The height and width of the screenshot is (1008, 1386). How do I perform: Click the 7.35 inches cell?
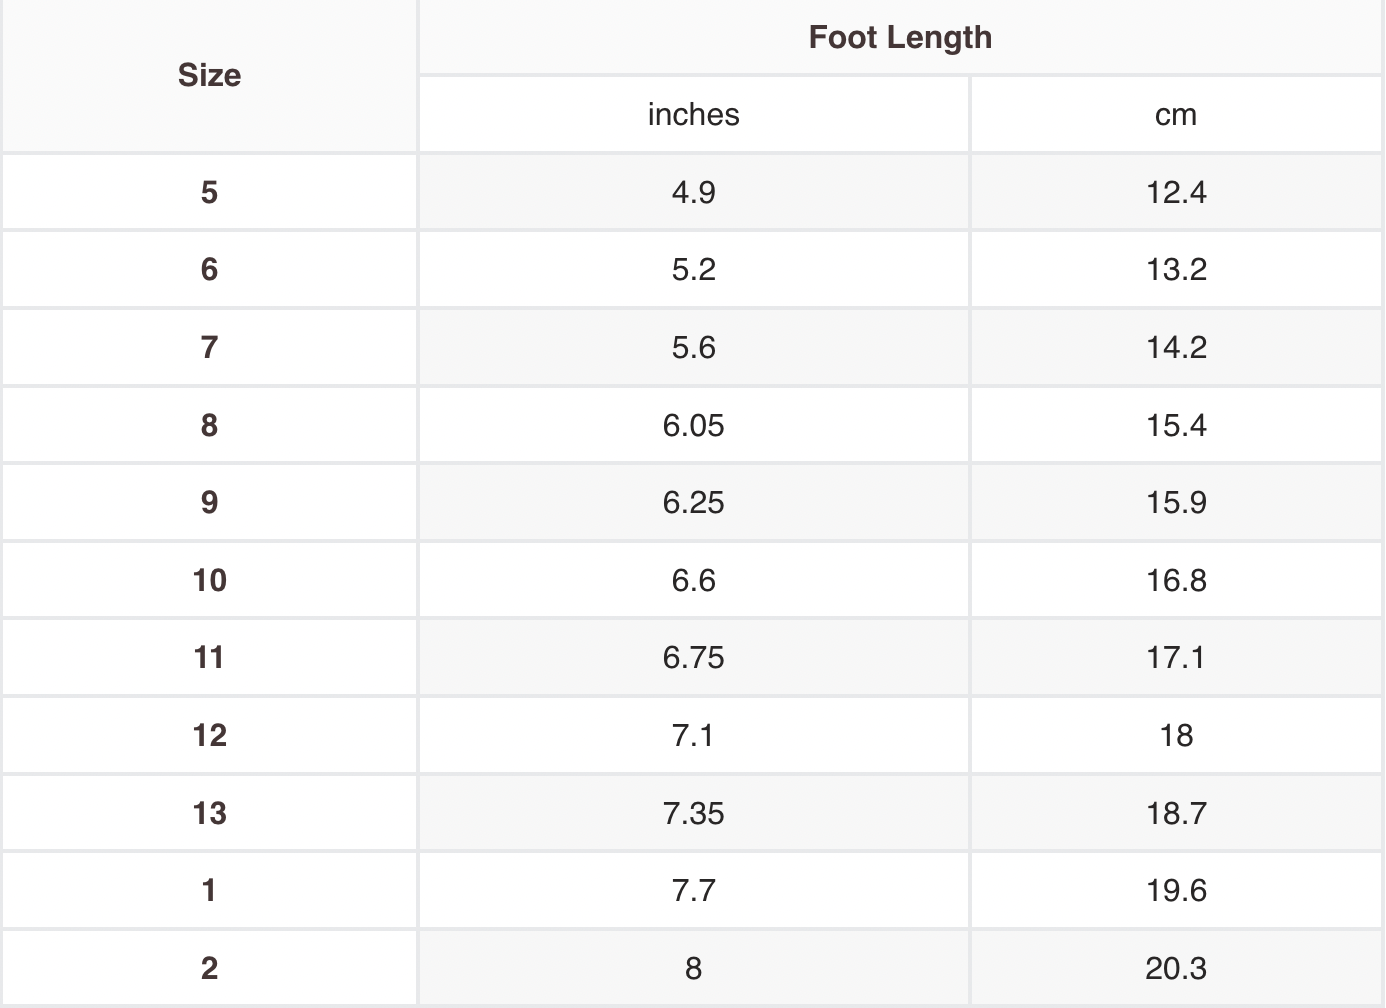[x=693, y=813]
